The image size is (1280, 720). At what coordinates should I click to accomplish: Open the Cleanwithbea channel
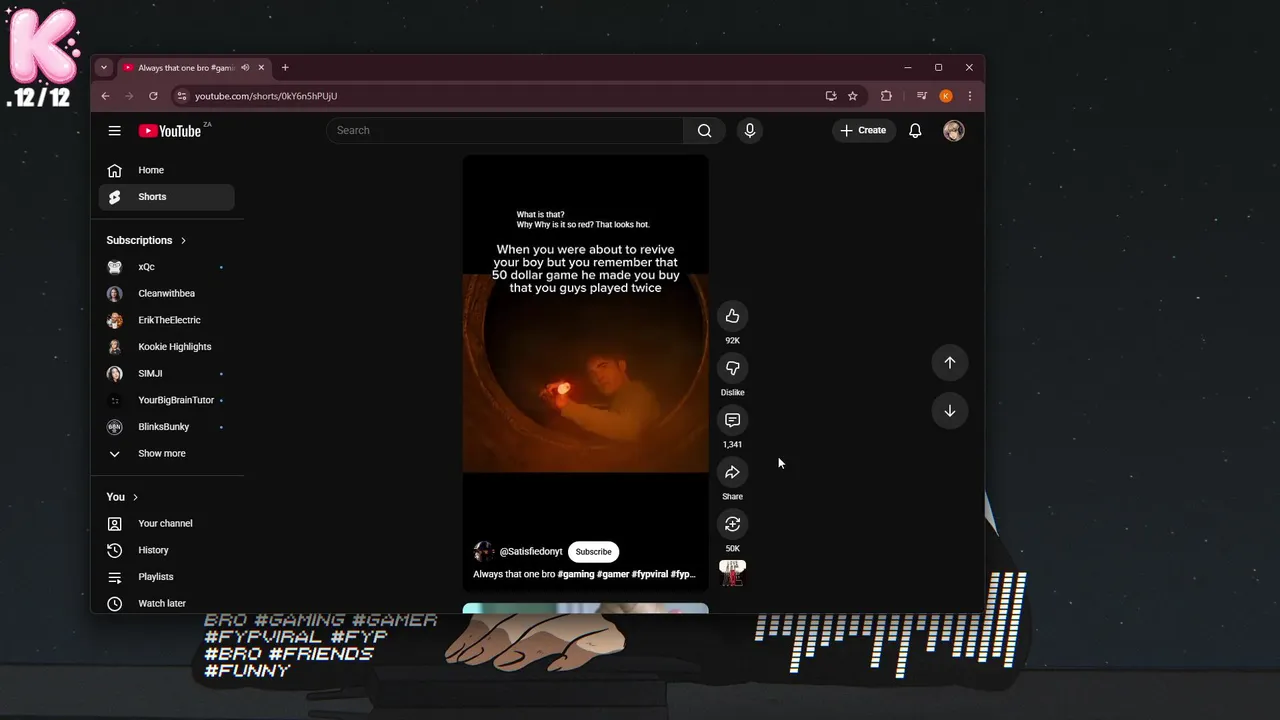tap(166, 294)
